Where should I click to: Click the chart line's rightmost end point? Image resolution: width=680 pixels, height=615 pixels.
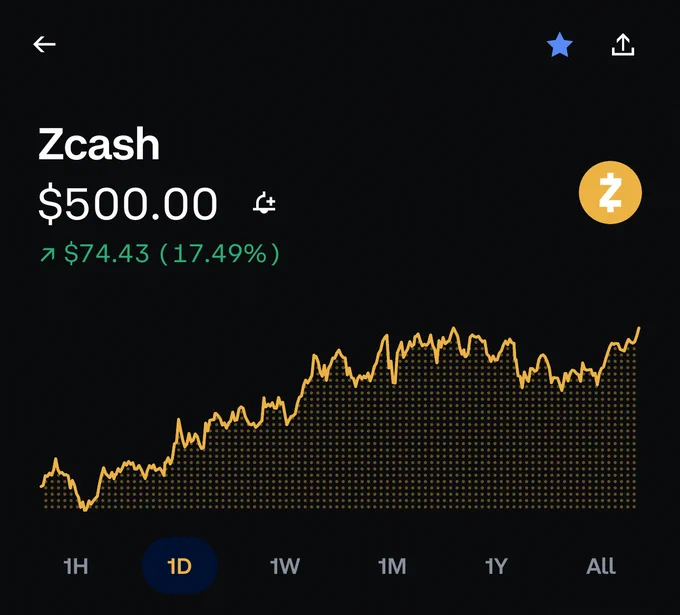coord(638,329)
